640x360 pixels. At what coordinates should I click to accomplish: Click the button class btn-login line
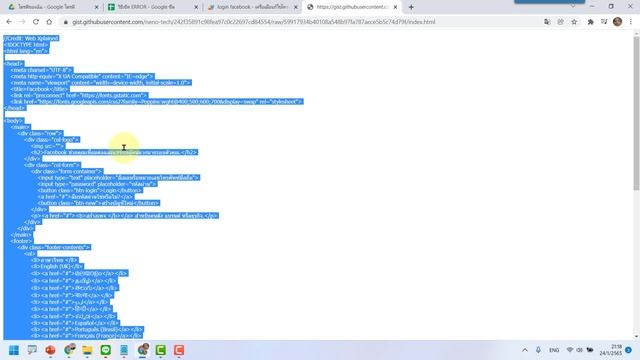(x=90, y=190)
